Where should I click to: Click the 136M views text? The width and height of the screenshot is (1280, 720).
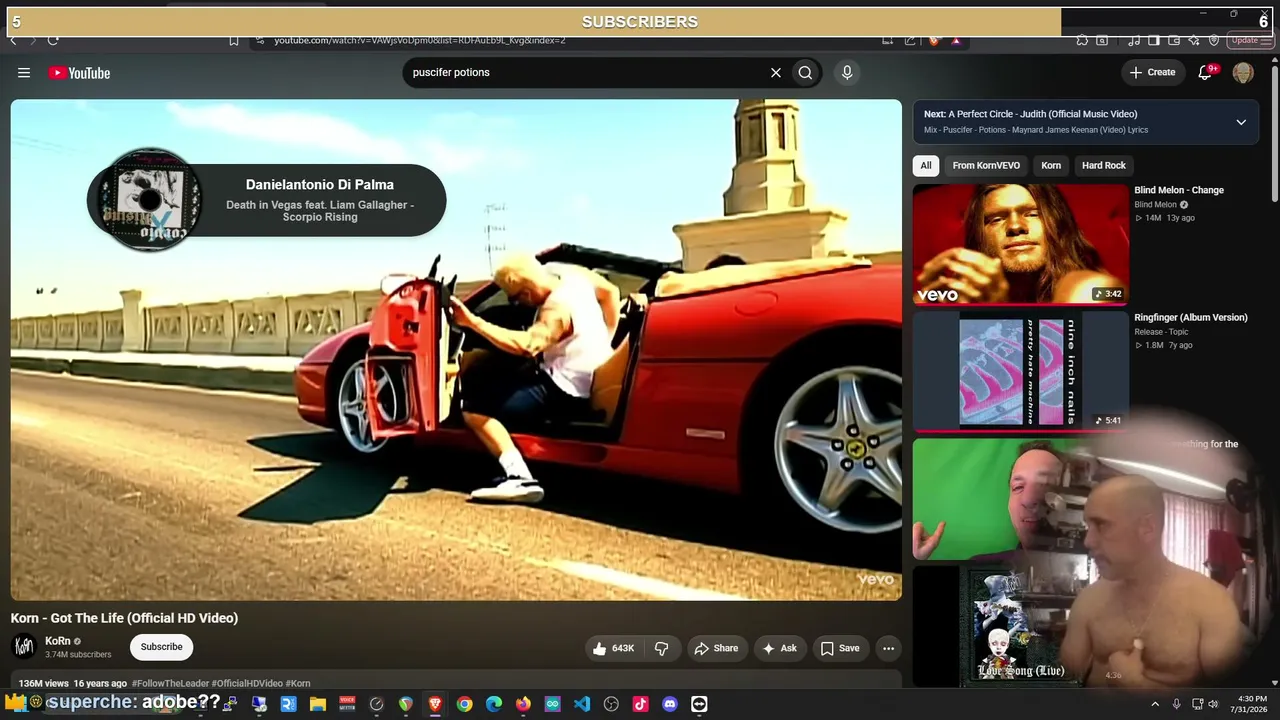pos(43,684)
